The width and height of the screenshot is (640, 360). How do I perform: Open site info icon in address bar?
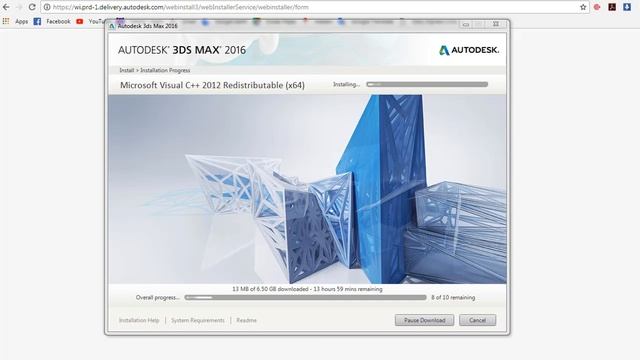(x=47, y=7)
